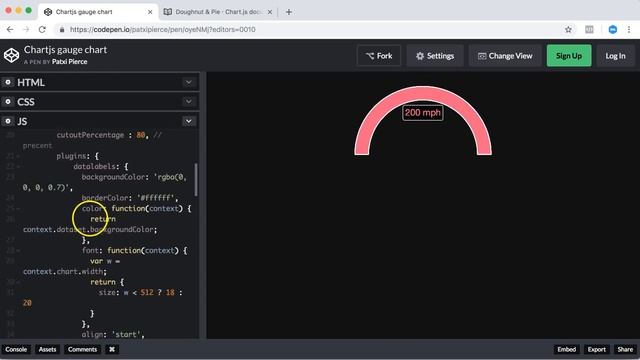Click the keyboard shortcuts command icon

(112, 349)
